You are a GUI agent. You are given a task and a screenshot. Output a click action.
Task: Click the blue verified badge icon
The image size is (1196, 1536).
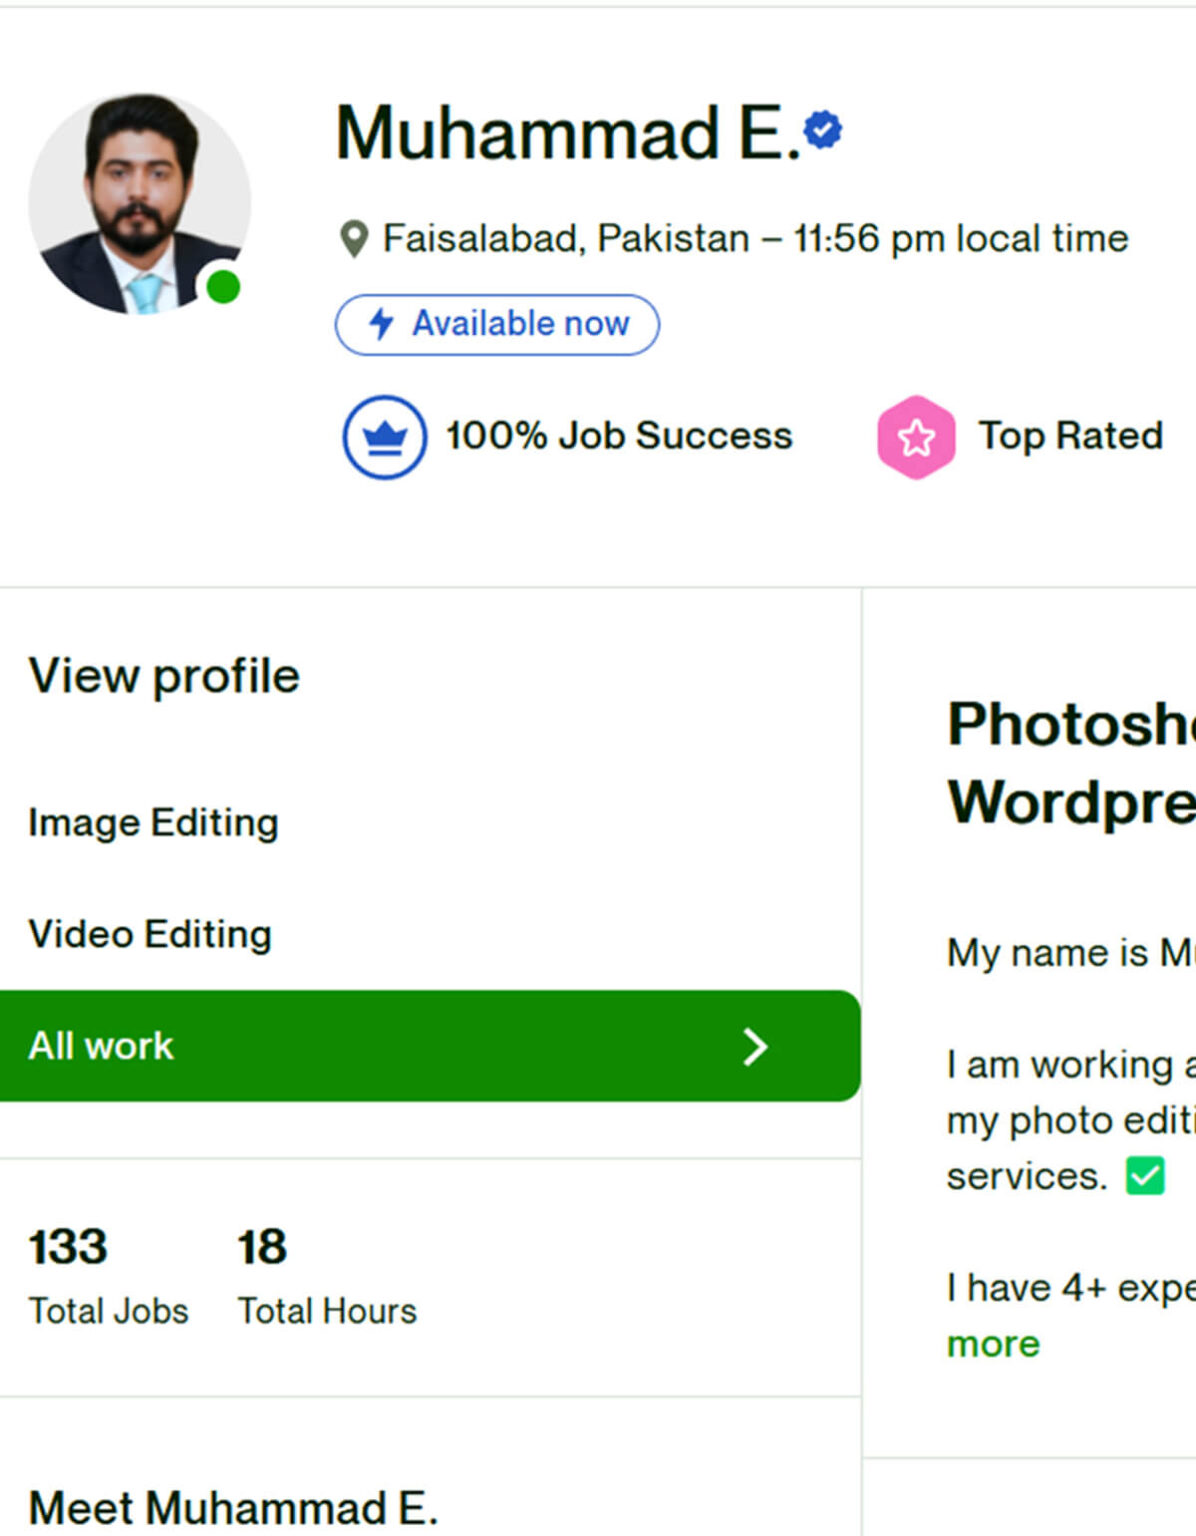(x=823, y=130)
